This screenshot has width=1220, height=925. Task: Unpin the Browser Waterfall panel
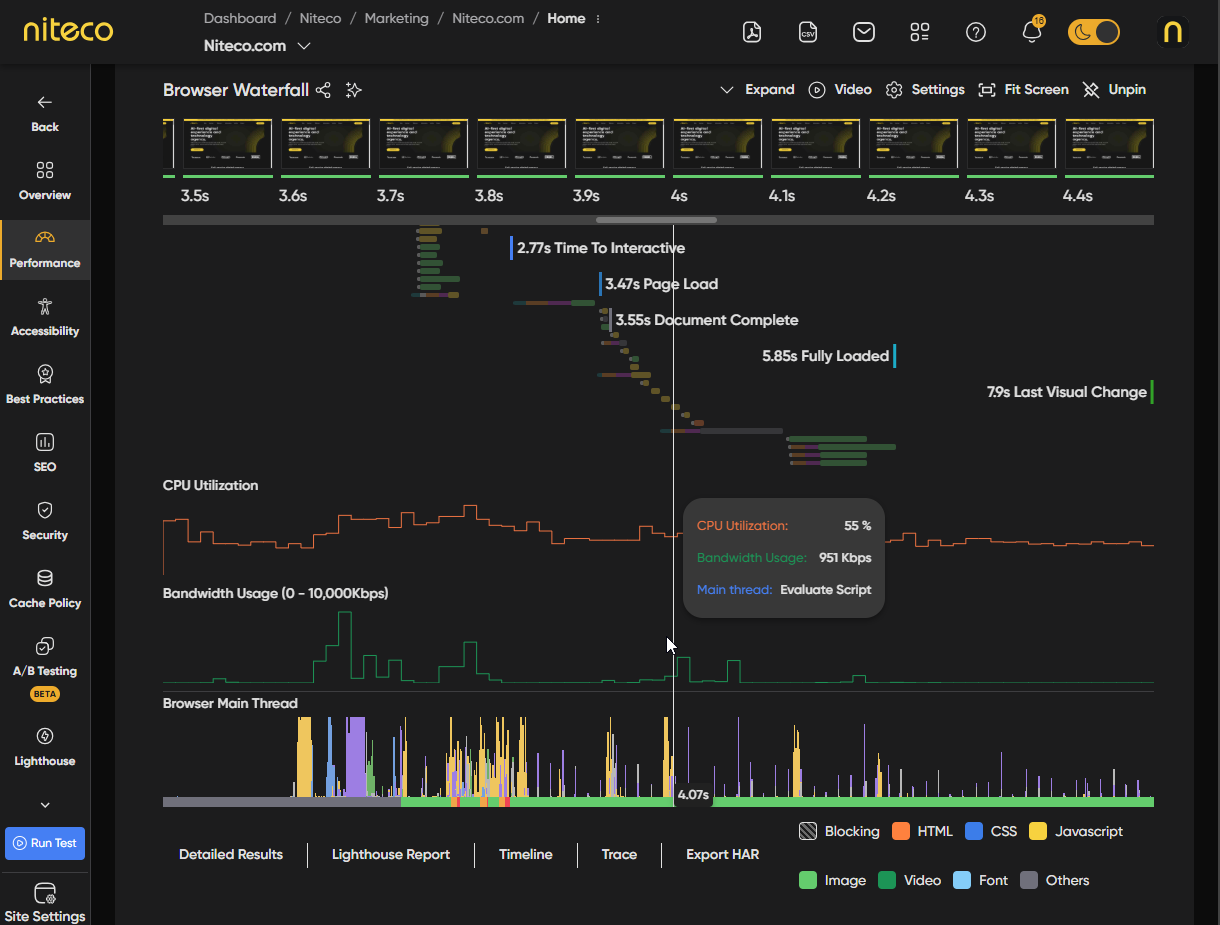pyautogui.click(x=1114, y=90)
